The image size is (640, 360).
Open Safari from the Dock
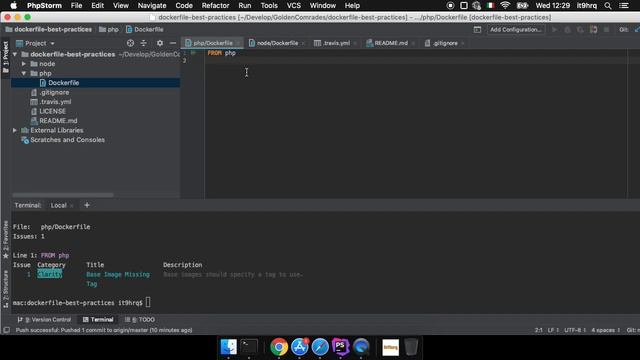coord(320,347)
